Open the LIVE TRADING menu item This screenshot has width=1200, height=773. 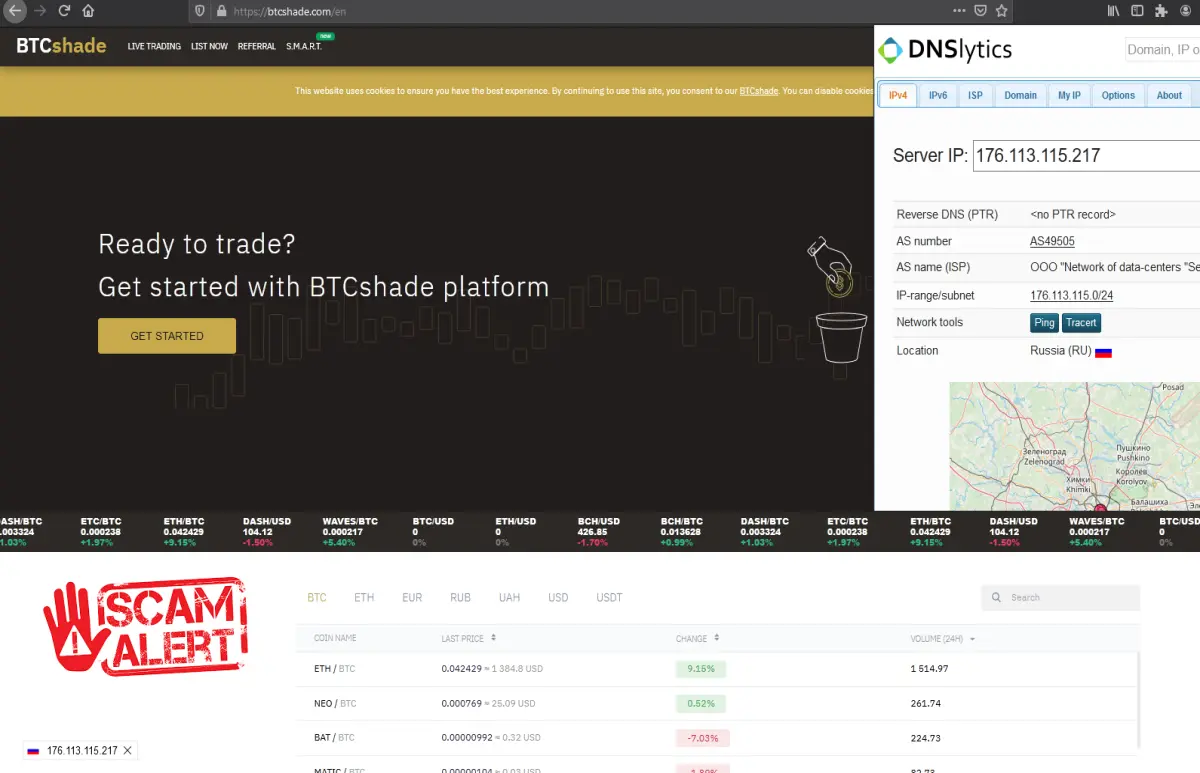[x=154, y=46]
